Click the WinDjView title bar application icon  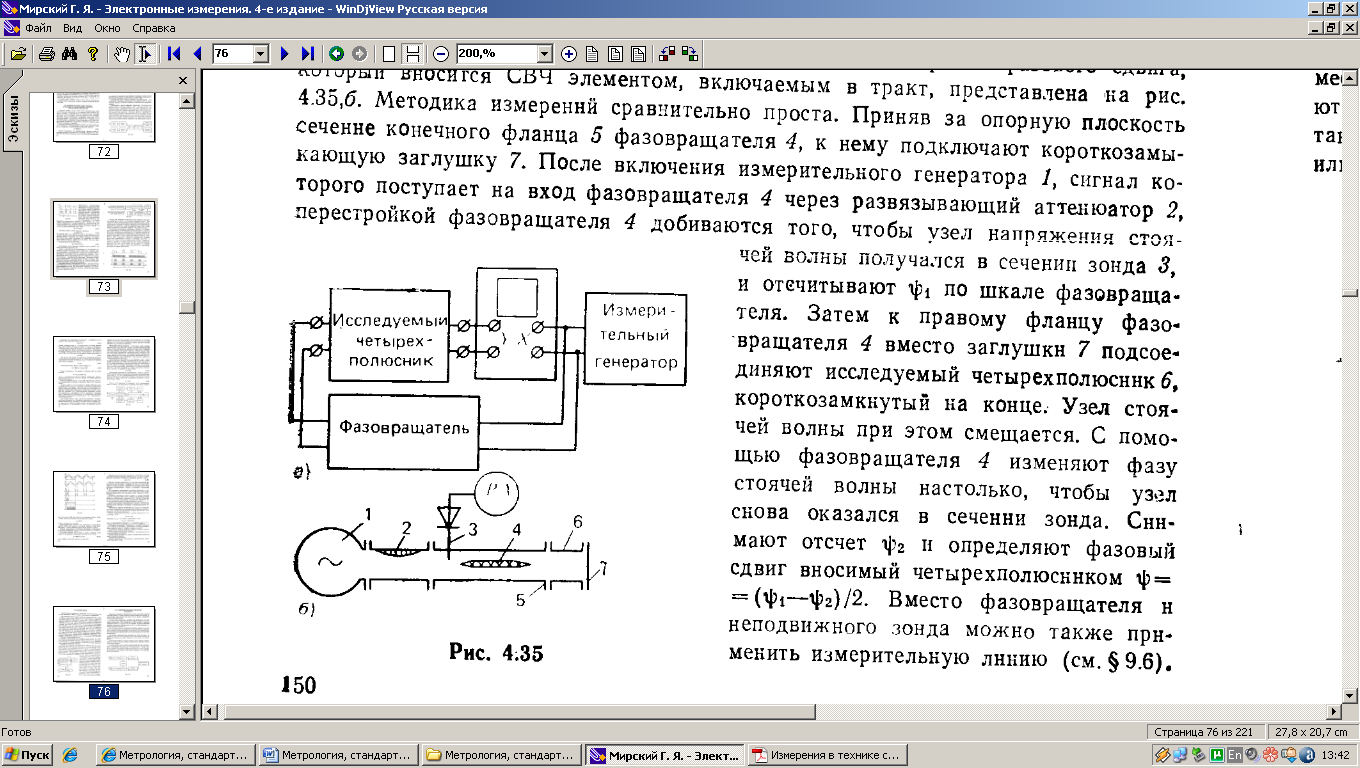tap(10, 9)
